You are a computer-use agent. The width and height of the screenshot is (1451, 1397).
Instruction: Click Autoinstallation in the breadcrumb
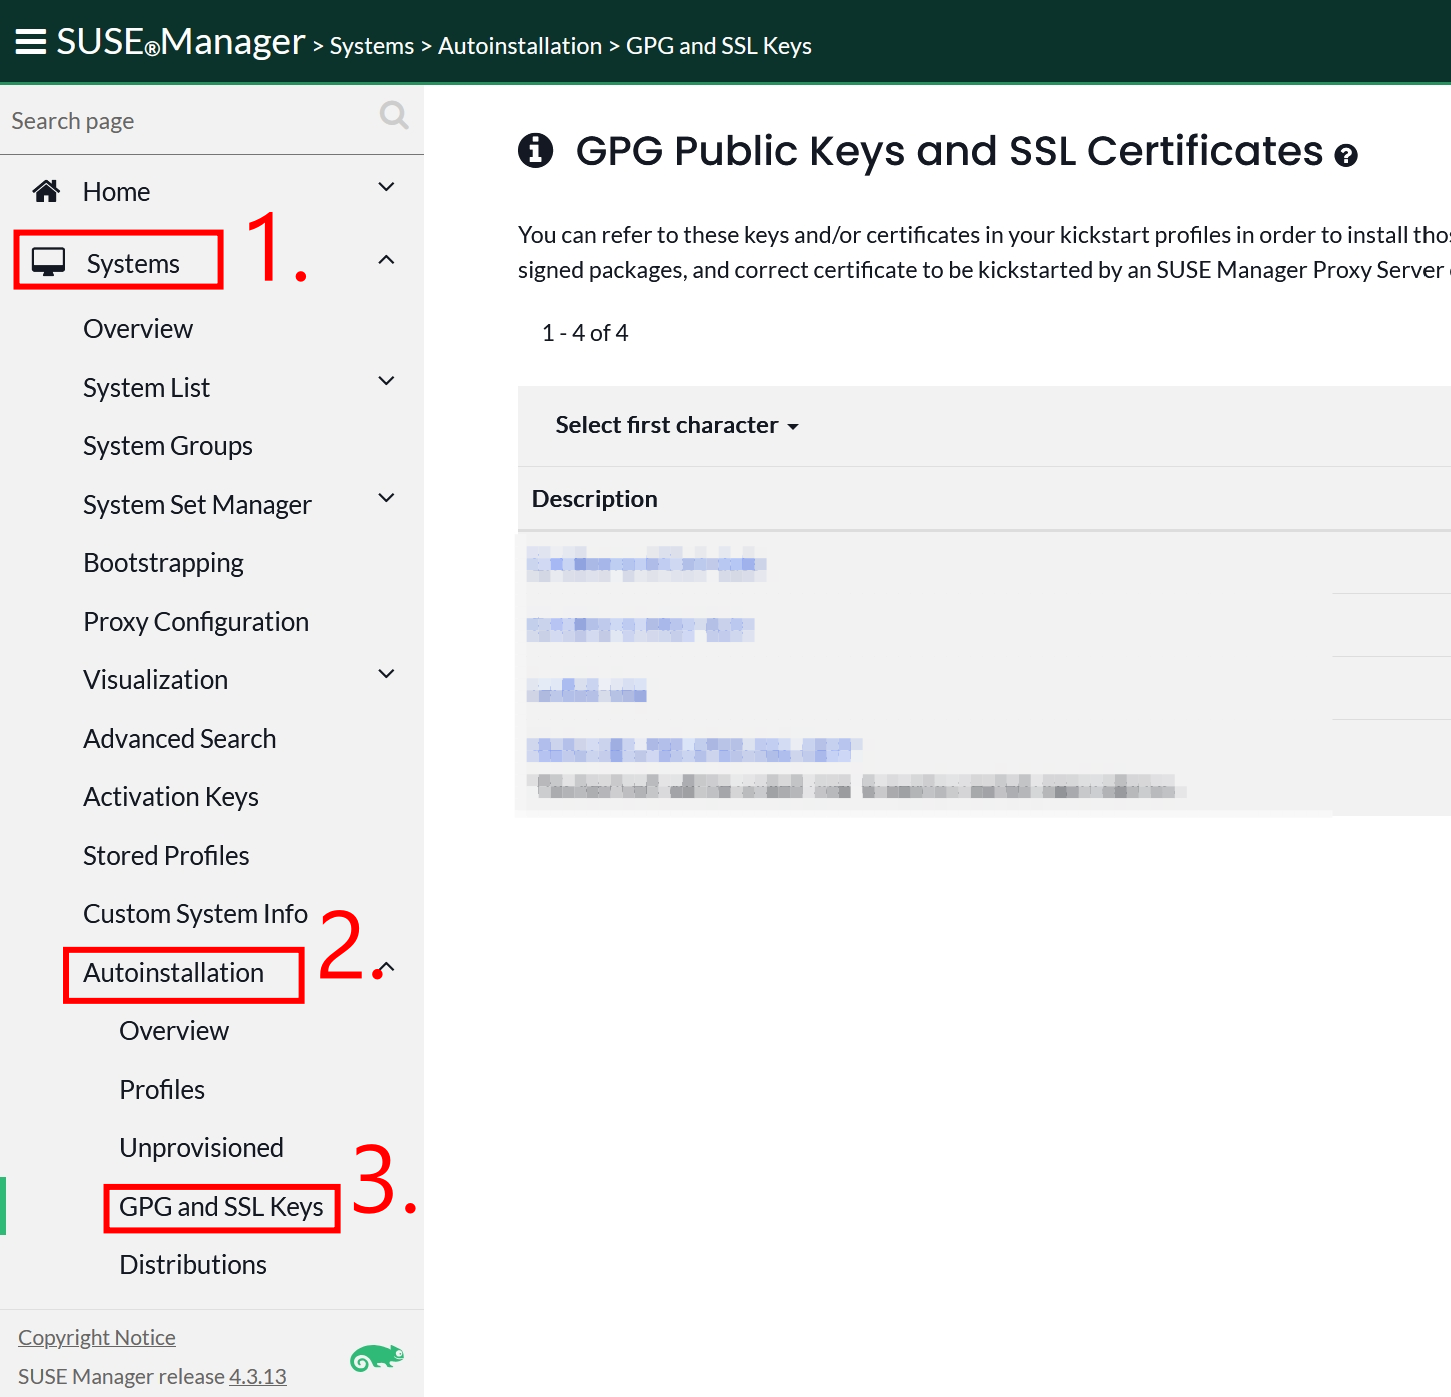click(x=520, y=46)
